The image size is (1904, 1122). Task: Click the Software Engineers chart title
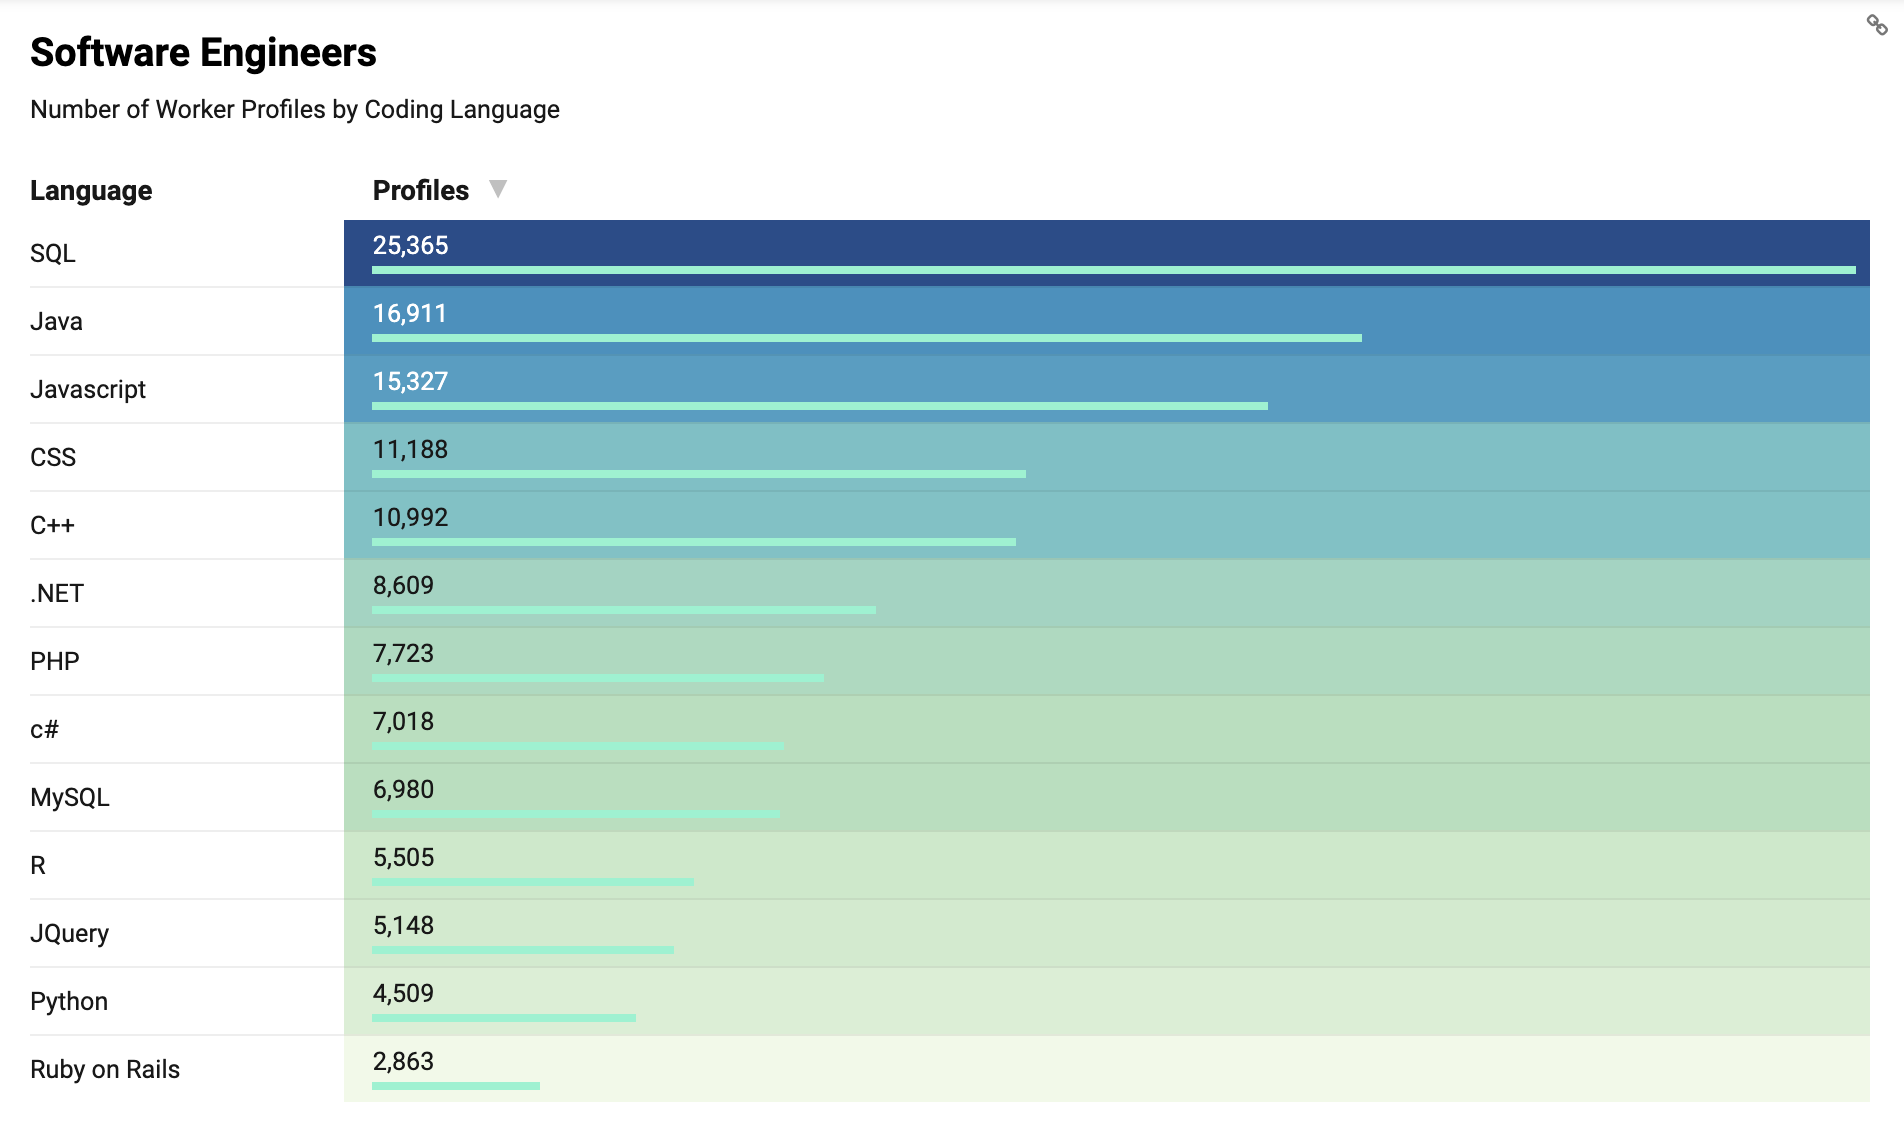[x=203, y=53]
